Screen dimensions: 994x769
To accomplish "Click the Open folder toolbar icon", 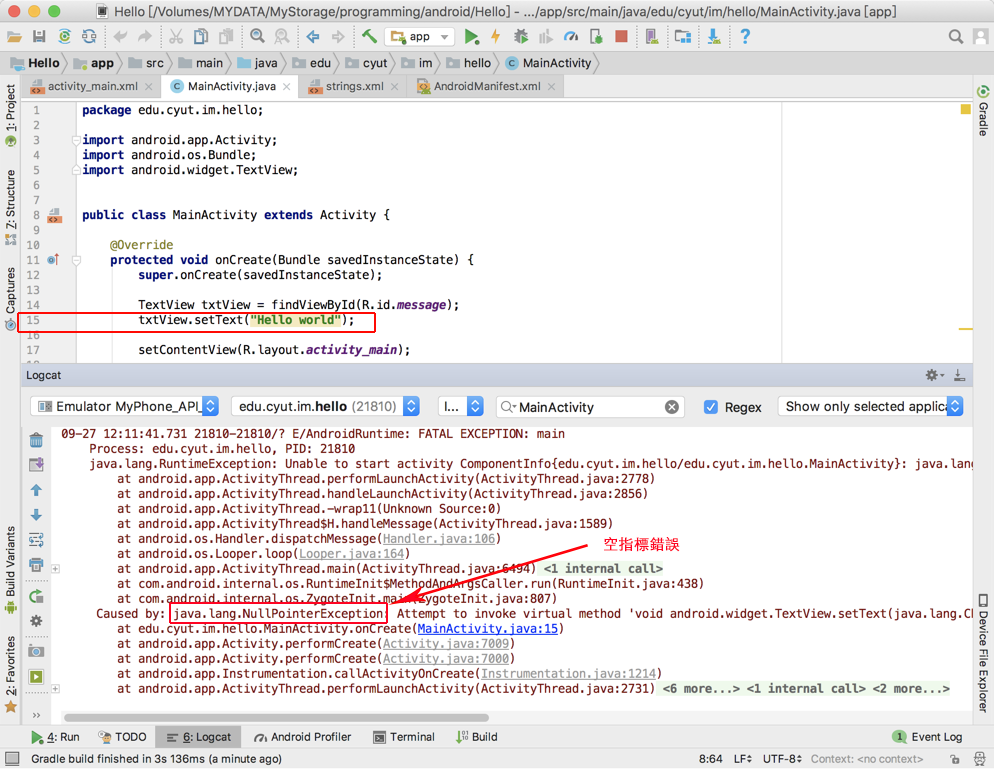I will [14, 37].
